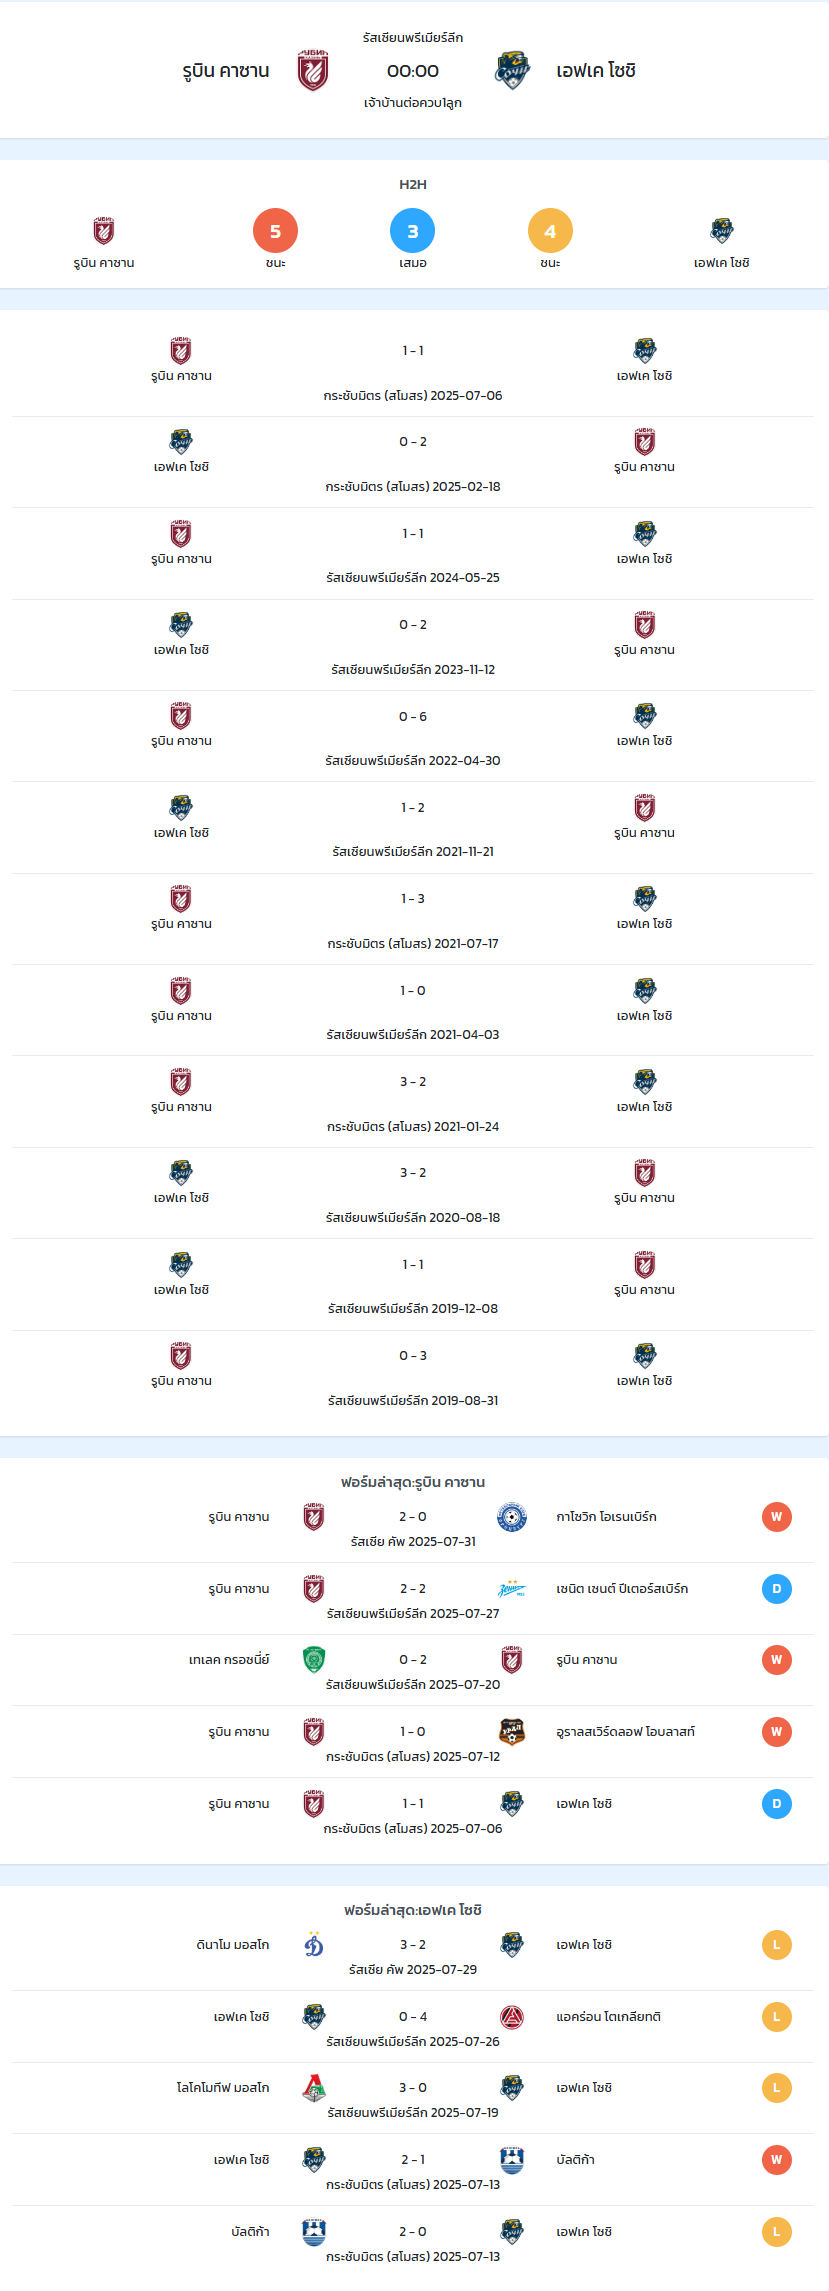
Task: Click the W badge for FK Sochi 2 - 1 match
Action: 777,2160
